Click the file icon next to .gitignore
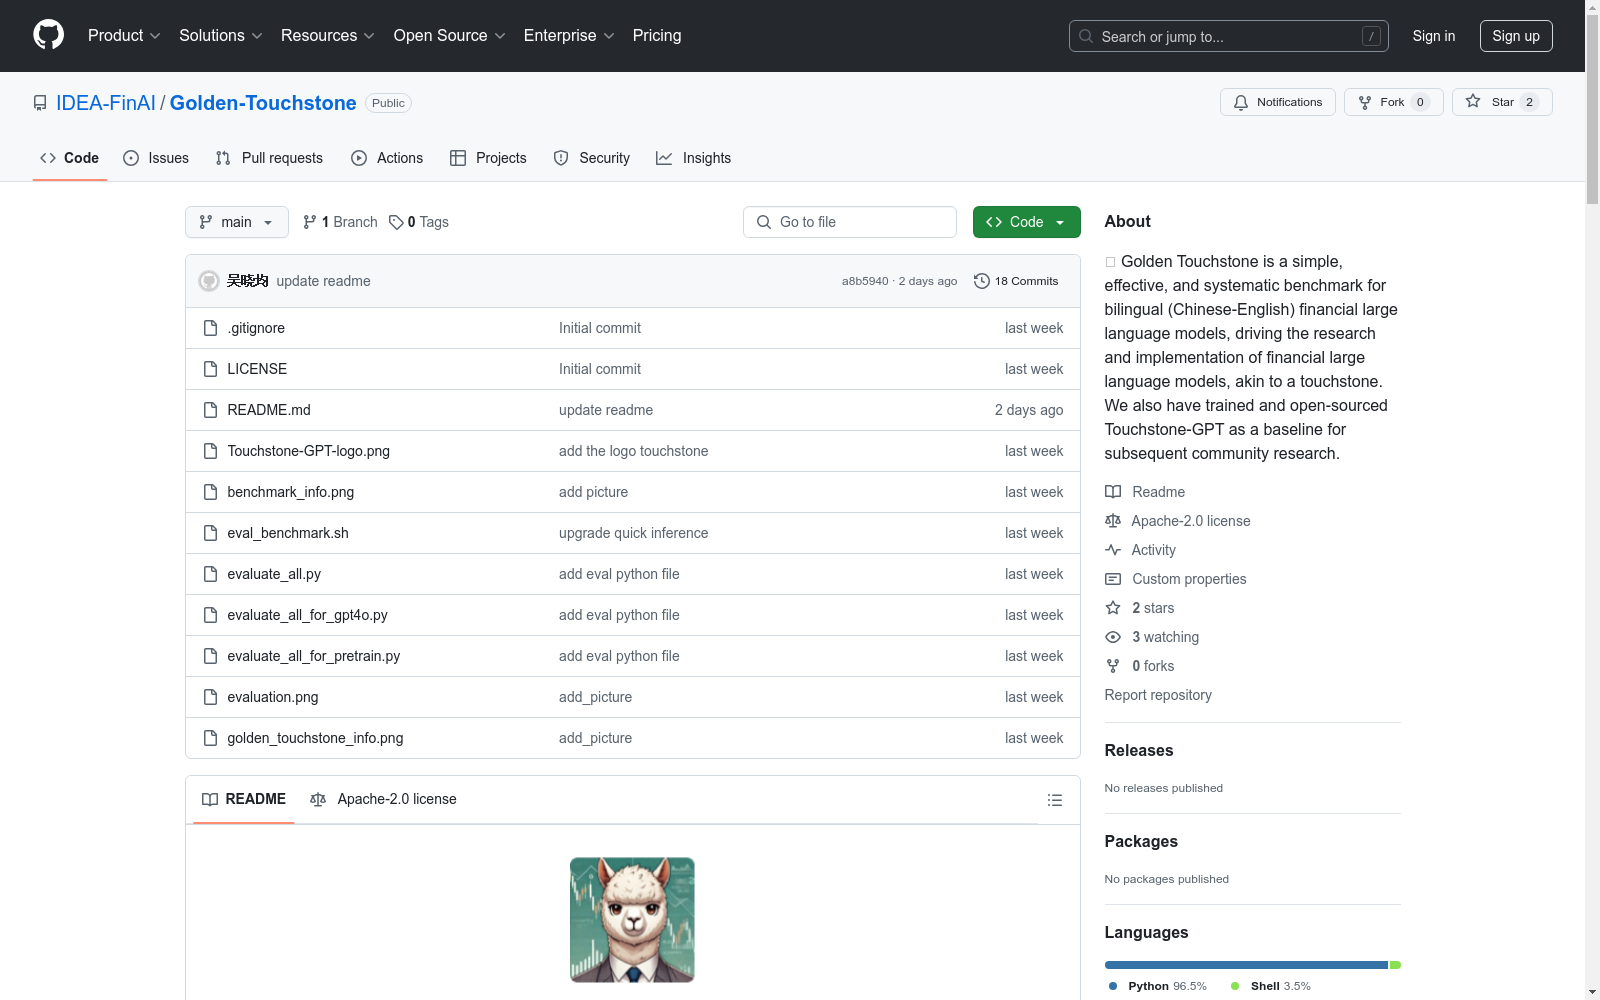 210,328
